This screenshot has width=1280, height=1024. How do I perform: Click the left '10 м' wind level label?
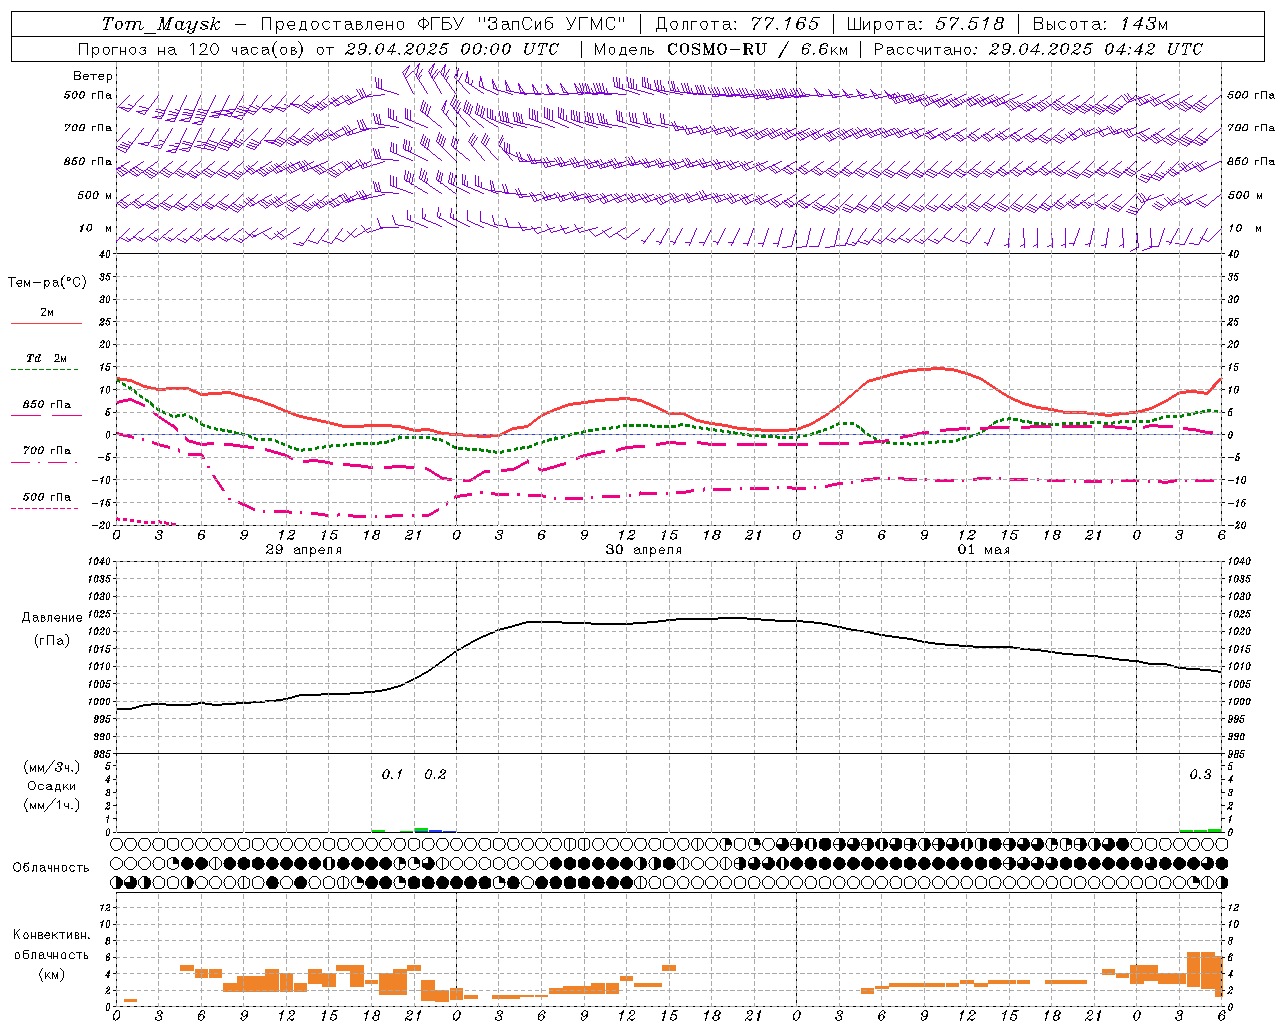point(96,228)
